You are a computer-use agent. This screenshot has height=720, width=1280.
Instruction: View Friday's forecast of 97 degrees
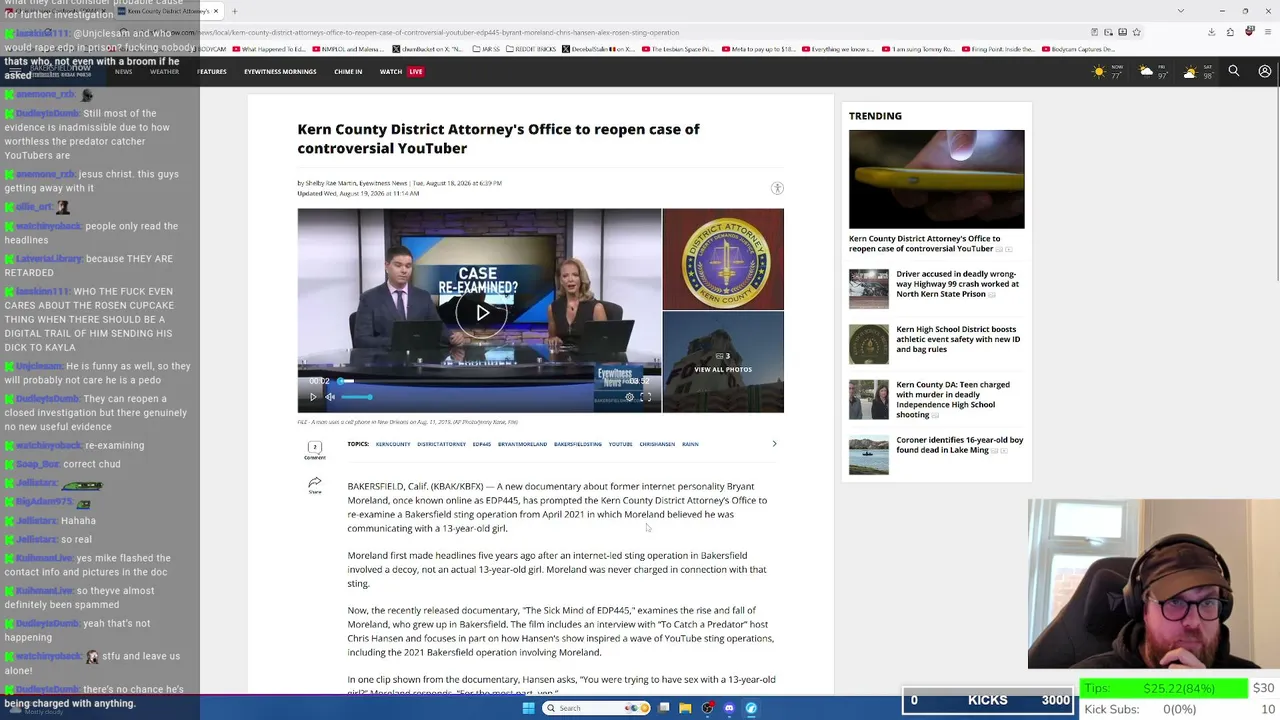pyautogui.click(x=1154, y=72)
